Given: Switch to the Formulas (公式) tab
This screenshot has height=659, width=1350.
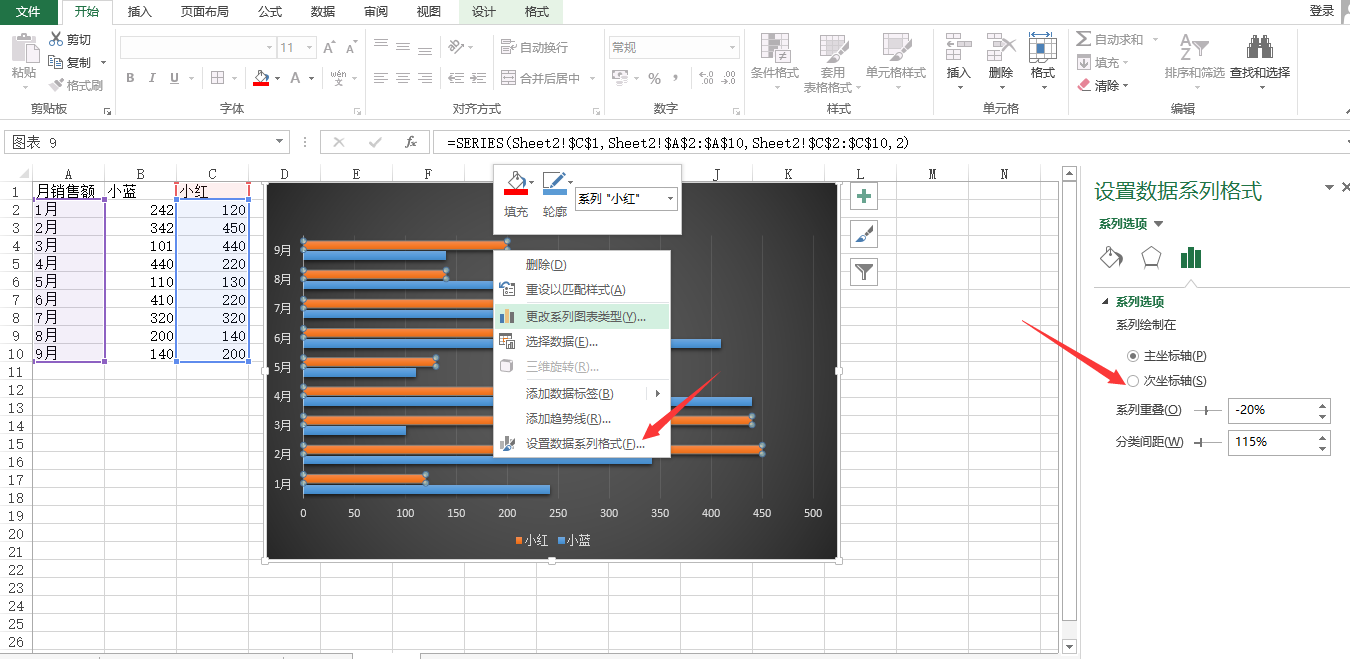Looking at the screenshot, I should pos(270,12).
